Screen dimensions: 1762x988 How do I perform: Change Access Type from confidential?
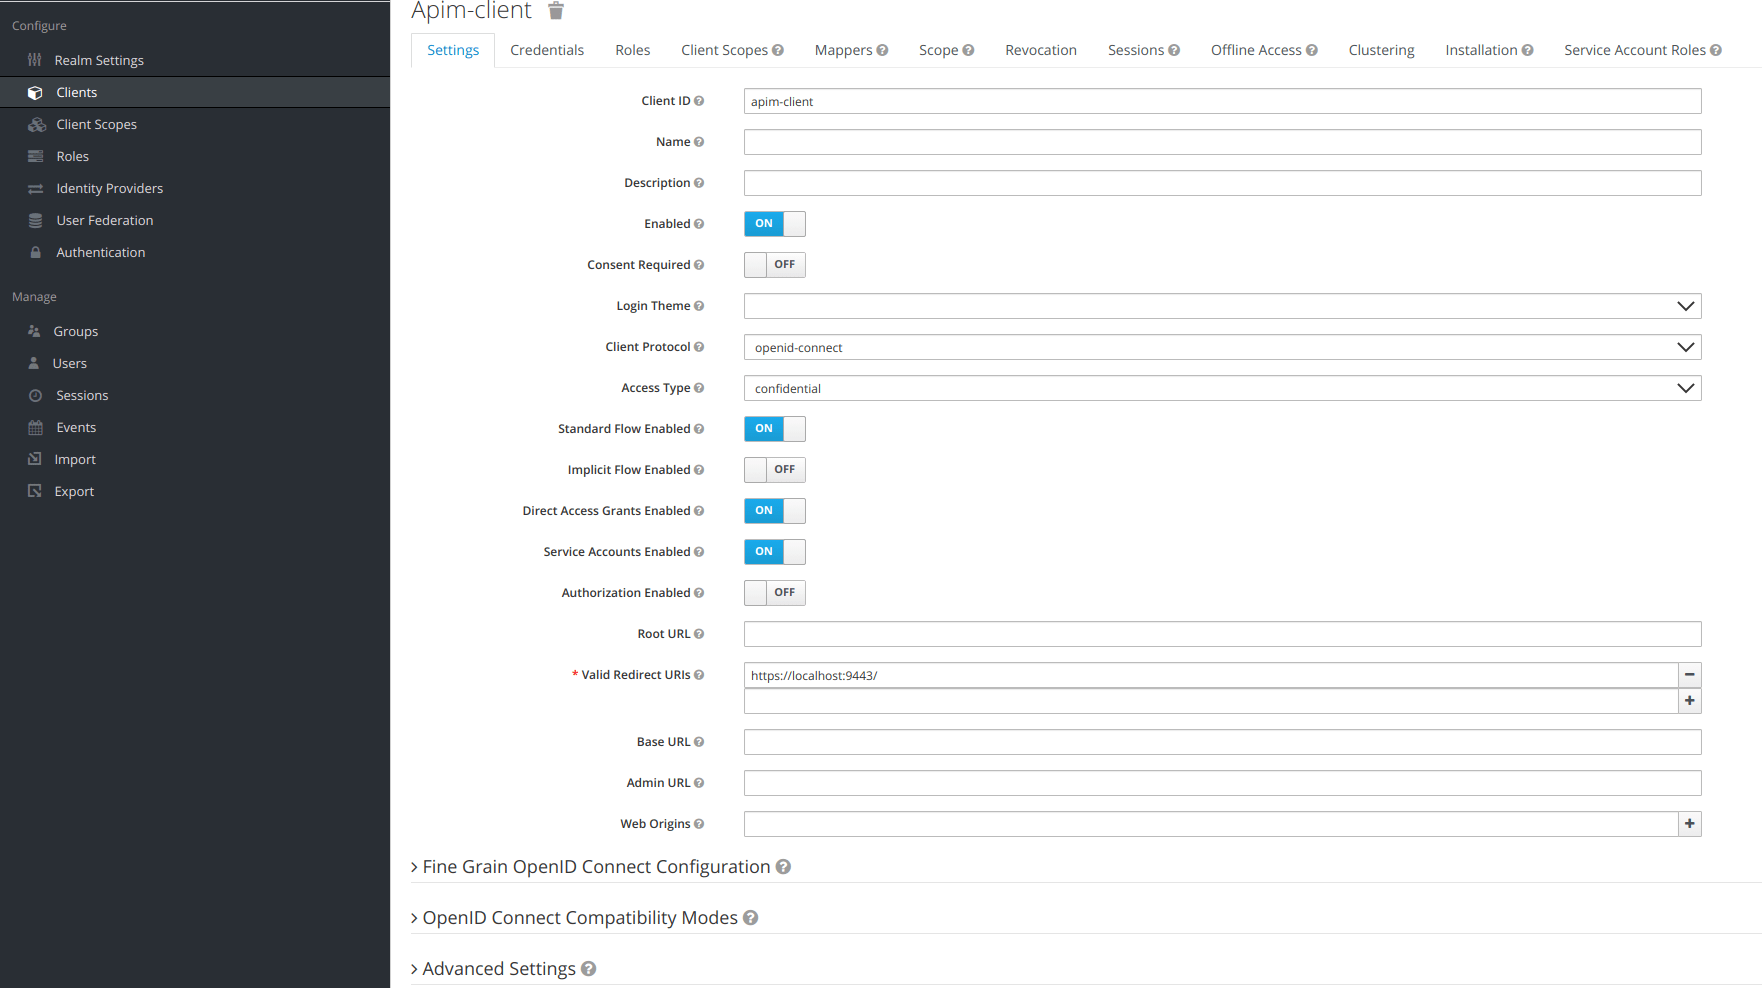pos(1222,388)
